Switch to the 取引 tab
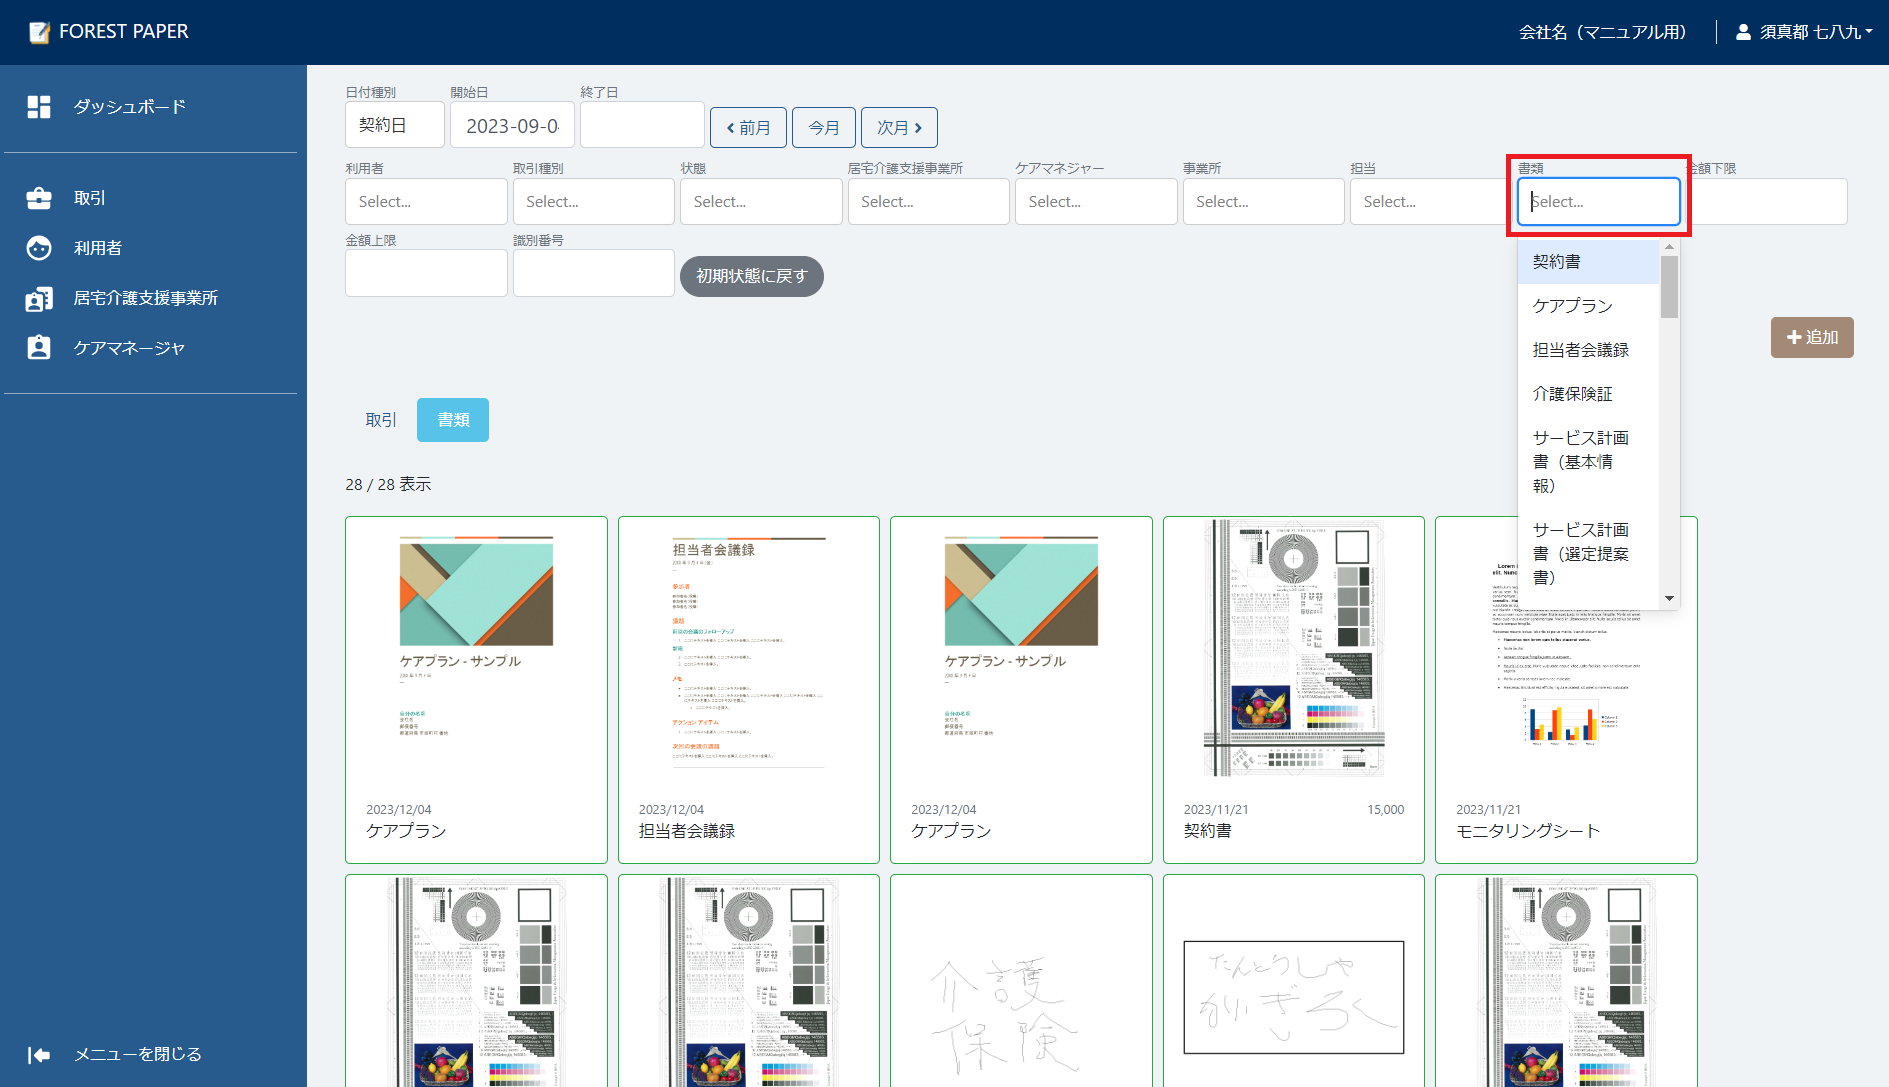This screenshot has height=1087, width=1889. (x=381, y=420)
